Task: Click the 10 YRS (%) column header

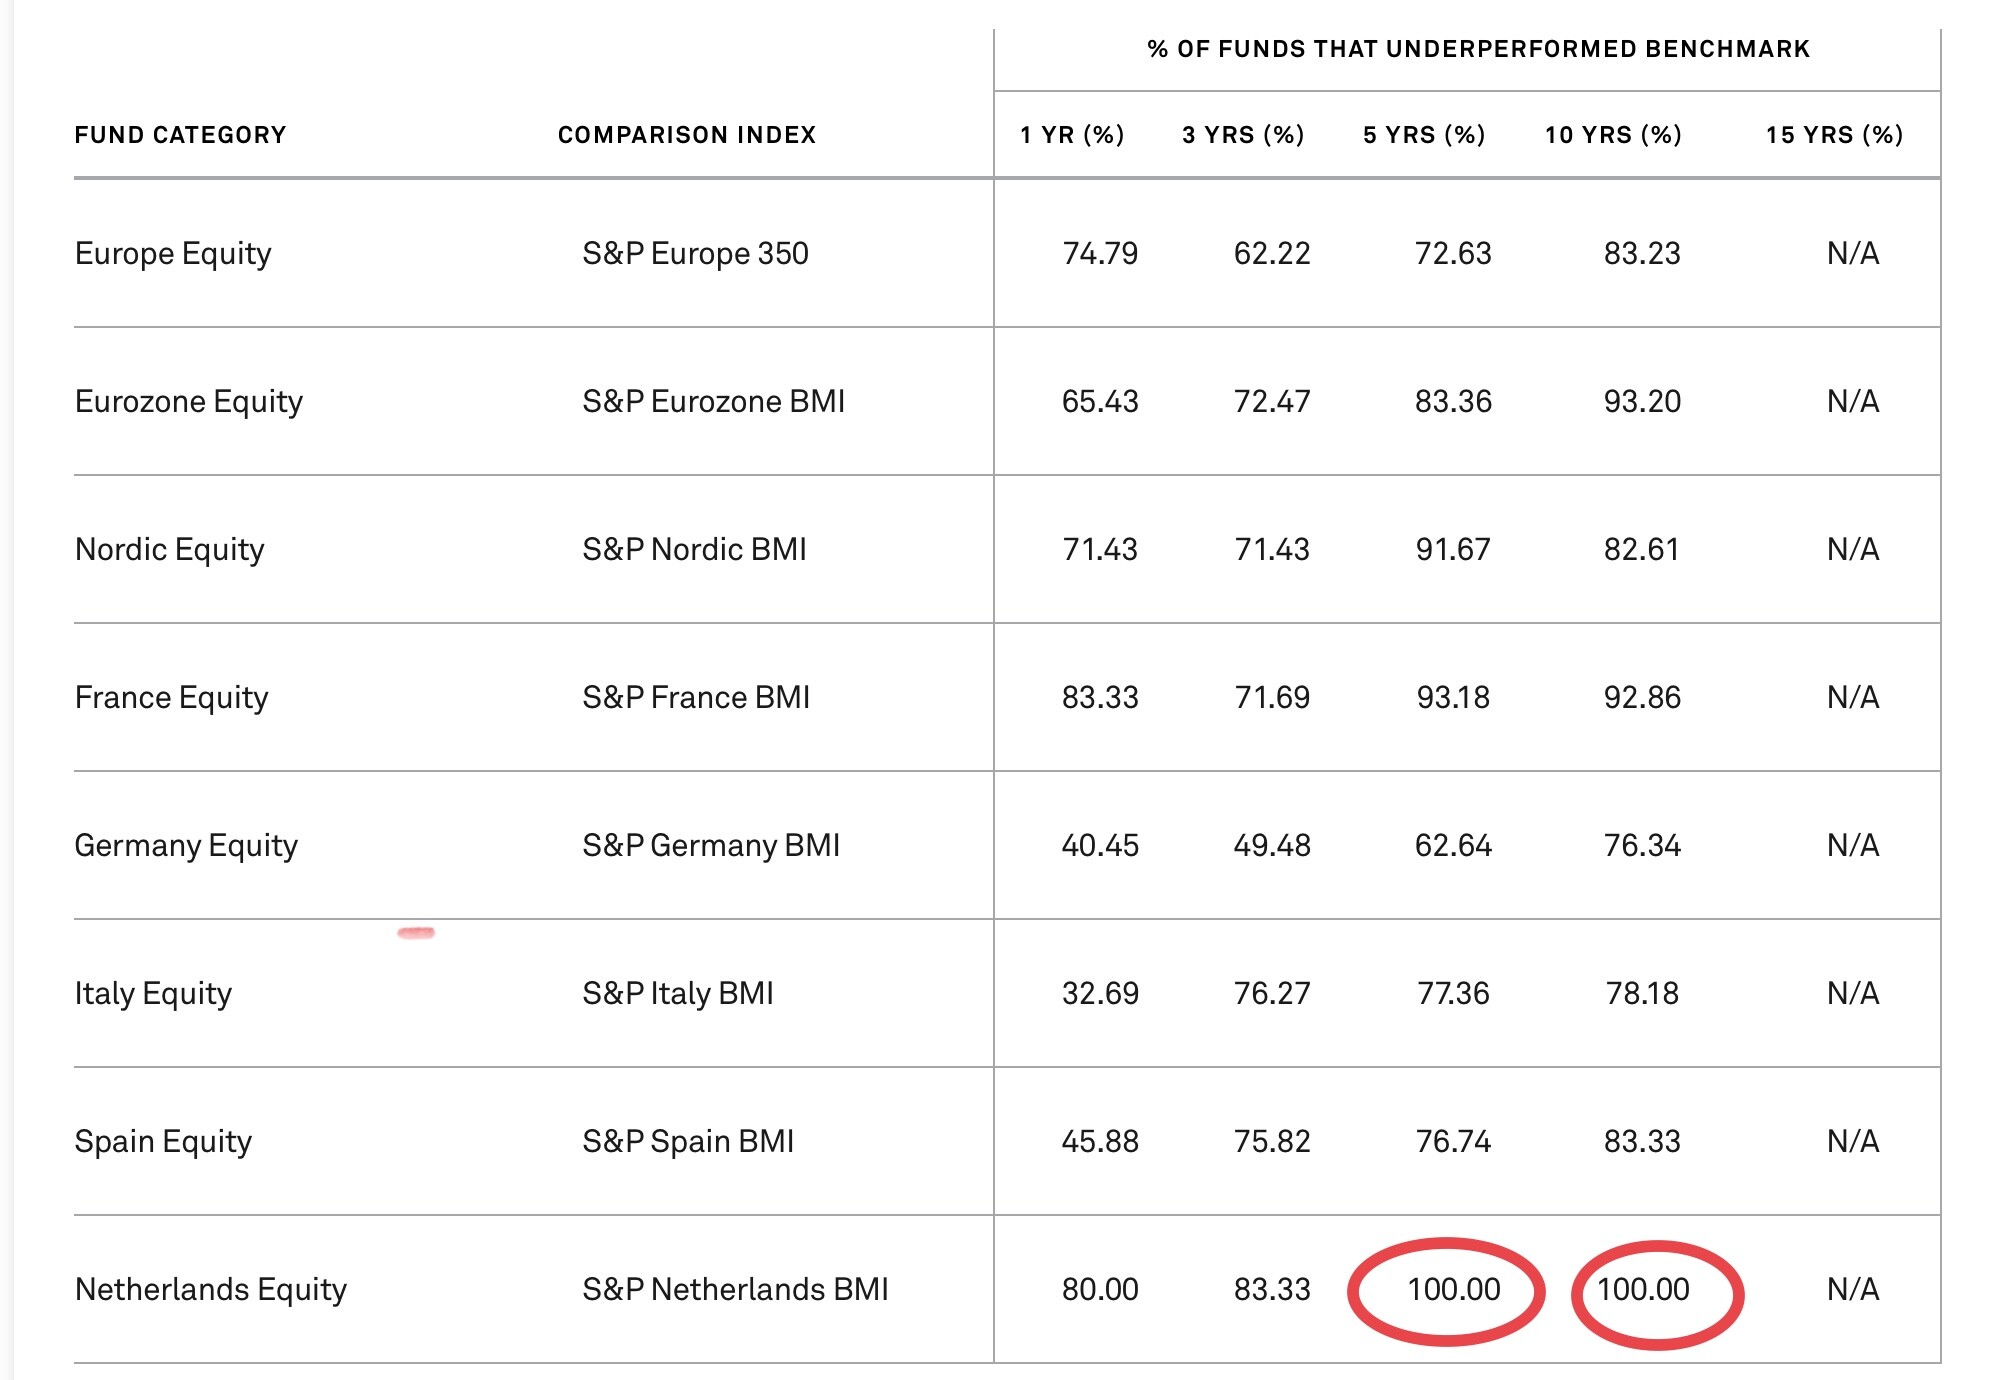Action: pos(1613,135)
